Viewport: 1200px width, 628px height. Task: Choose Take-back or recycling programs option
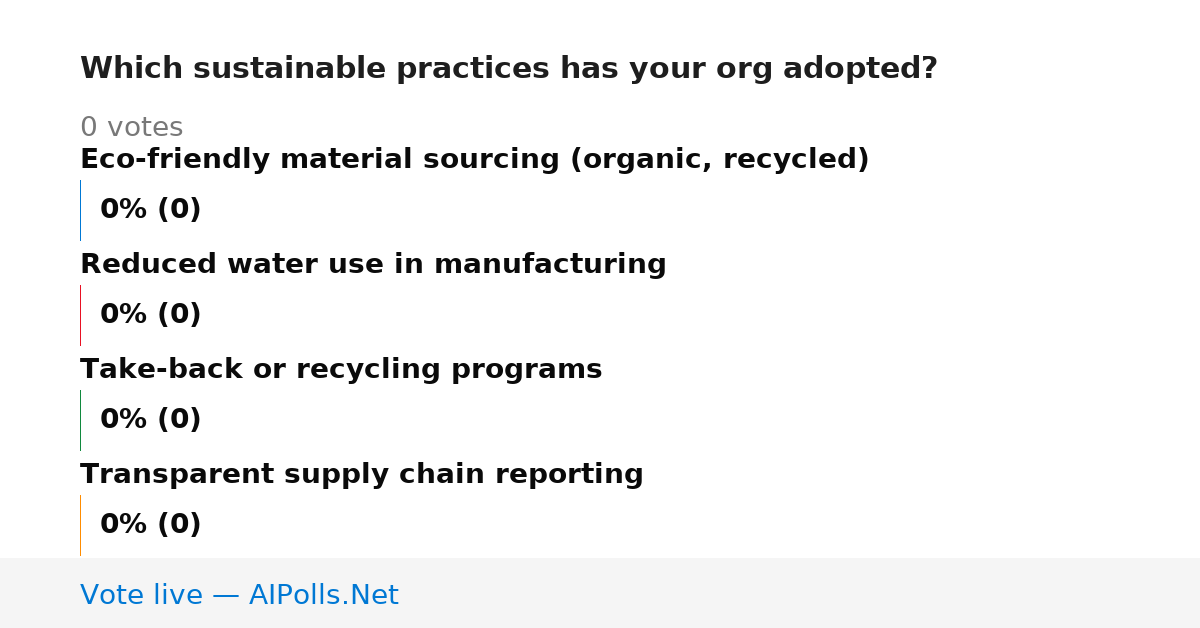[341, 370]
